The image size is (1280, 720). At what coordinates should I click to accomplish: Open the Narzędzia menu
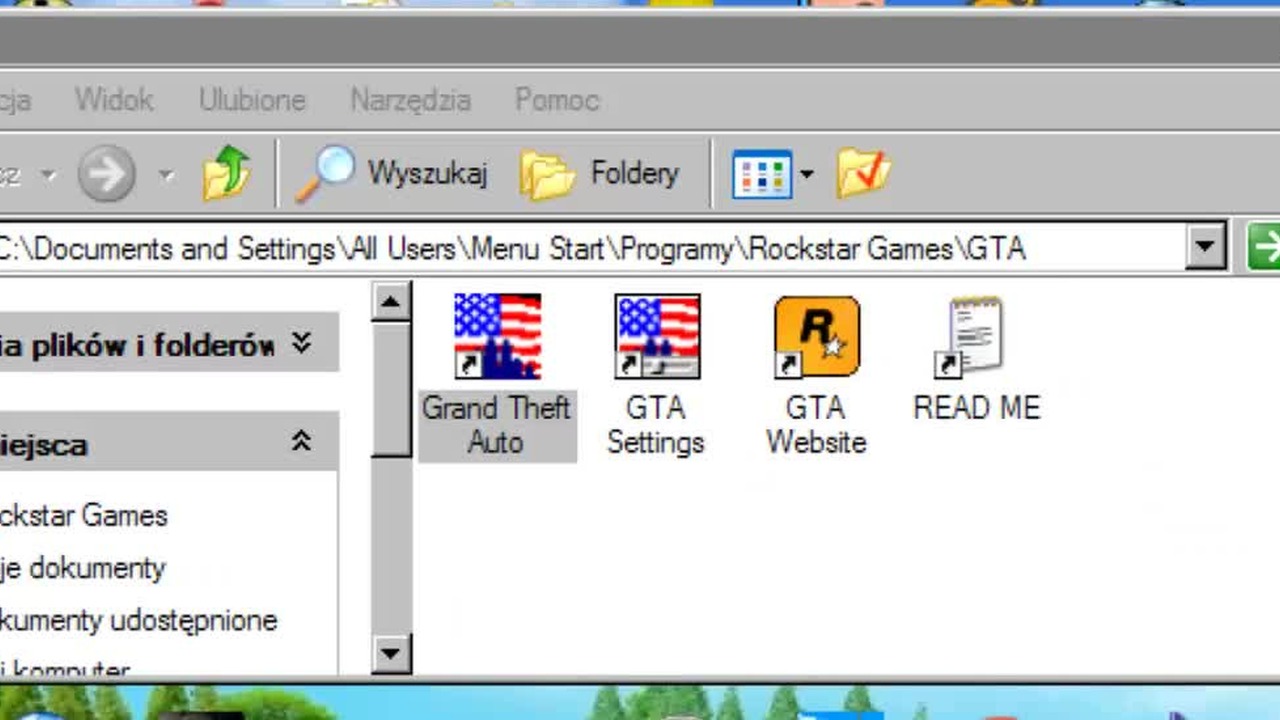410,100
